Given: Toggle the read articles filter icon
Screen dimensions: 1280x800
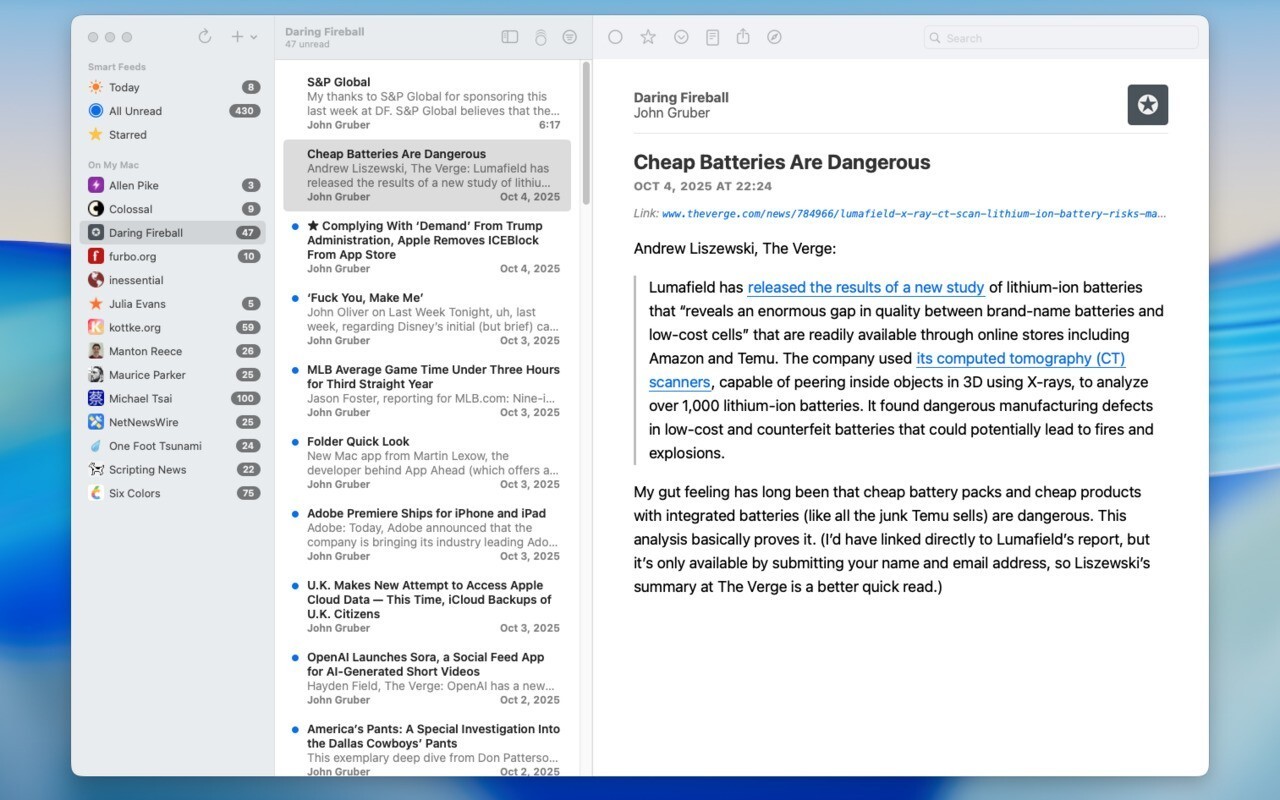Looking at the screenshot, I should (x=569, y=37).
